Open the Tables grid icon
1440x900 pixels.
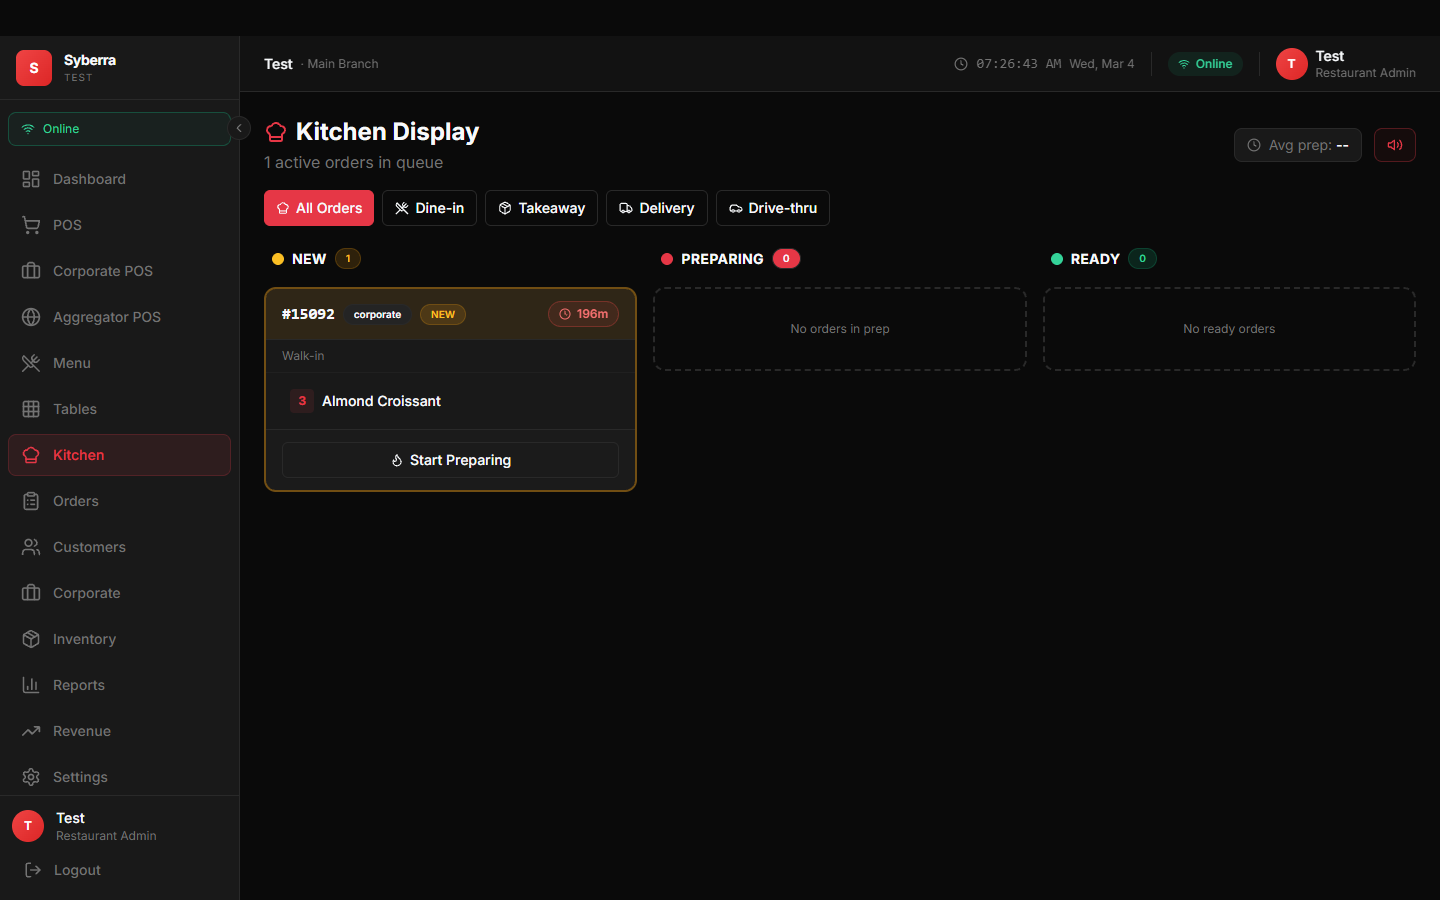click(x=31, y=409)
